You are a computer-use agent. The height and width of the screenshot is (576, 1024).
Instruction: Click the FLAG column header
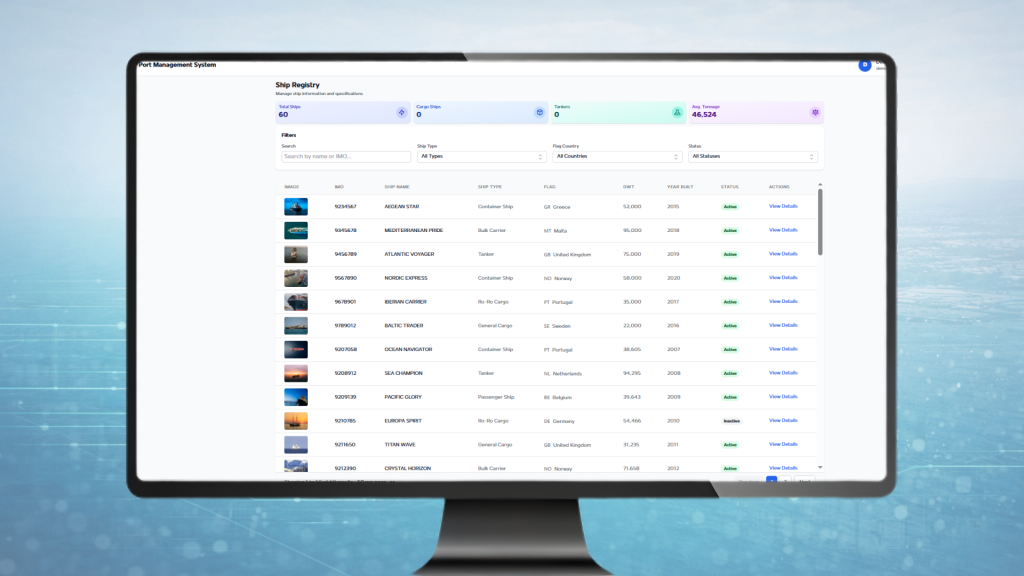pyautogui.click(x=549, y=187)
